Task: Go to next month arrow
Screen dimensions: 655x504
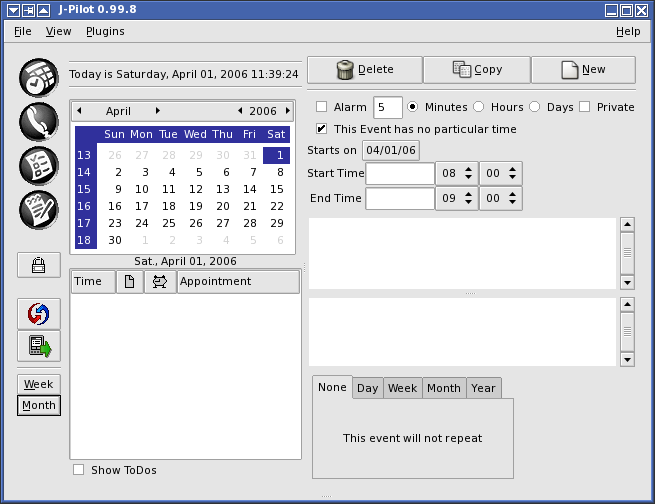Action: pos(157,111)
